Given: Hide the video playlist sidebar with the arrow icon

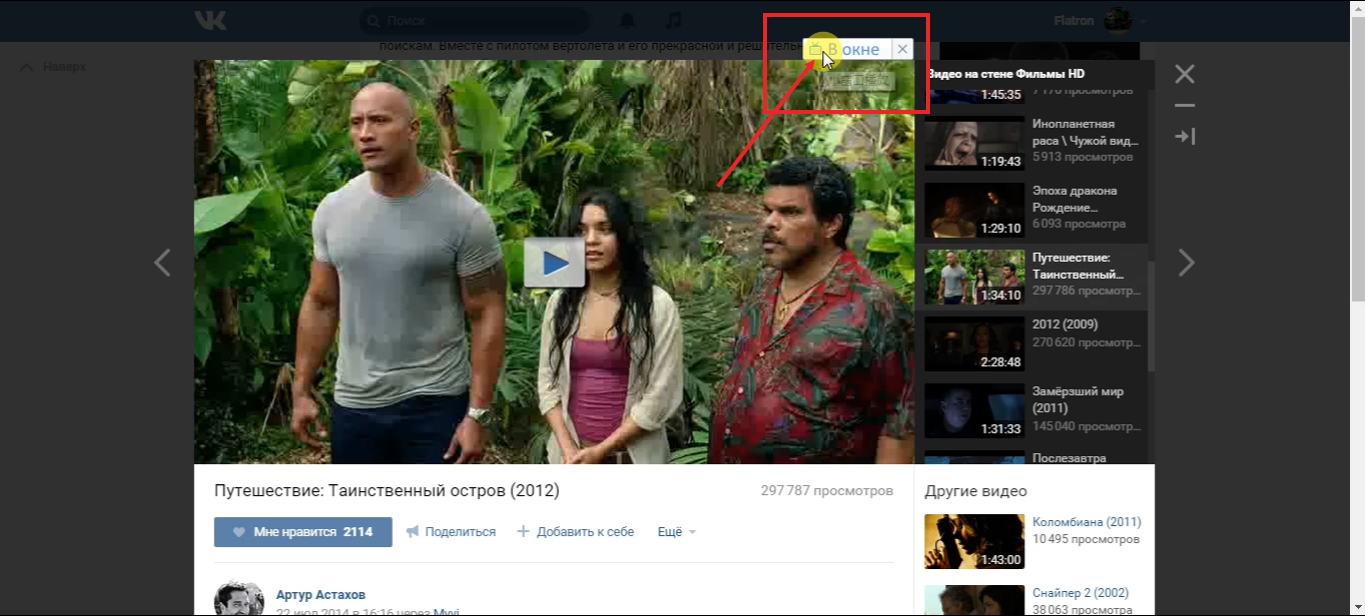Looking at the screenshot, I should click(x=1185, y=136).
